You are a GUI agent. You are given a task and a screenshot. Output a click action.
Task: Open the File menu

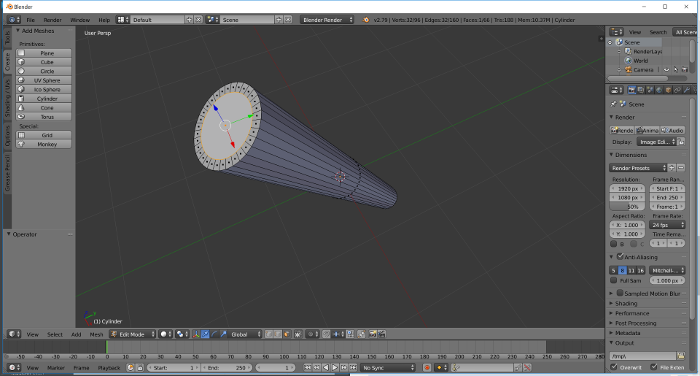30,20
